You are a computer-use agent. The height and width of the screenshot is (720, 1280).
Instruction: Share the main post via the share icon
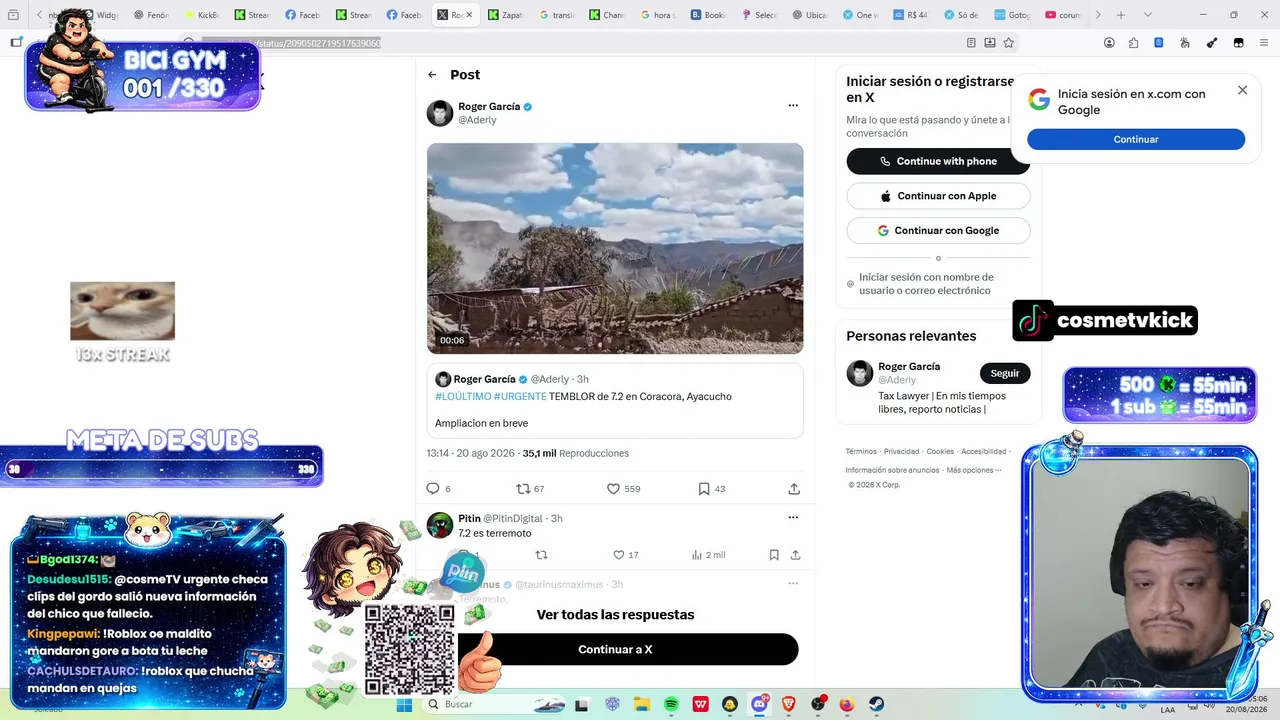click(794, 489)
